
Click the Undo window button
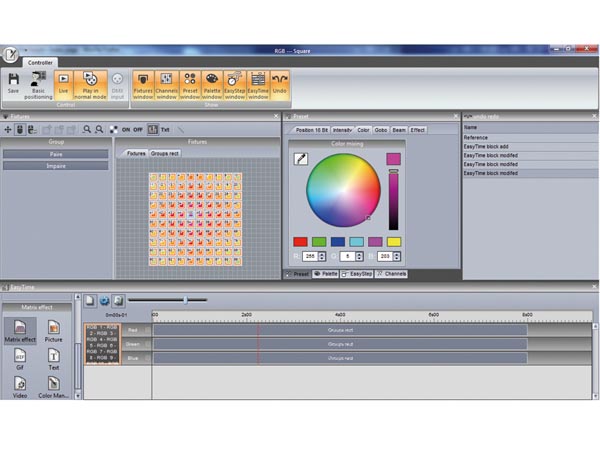point(280,84)
